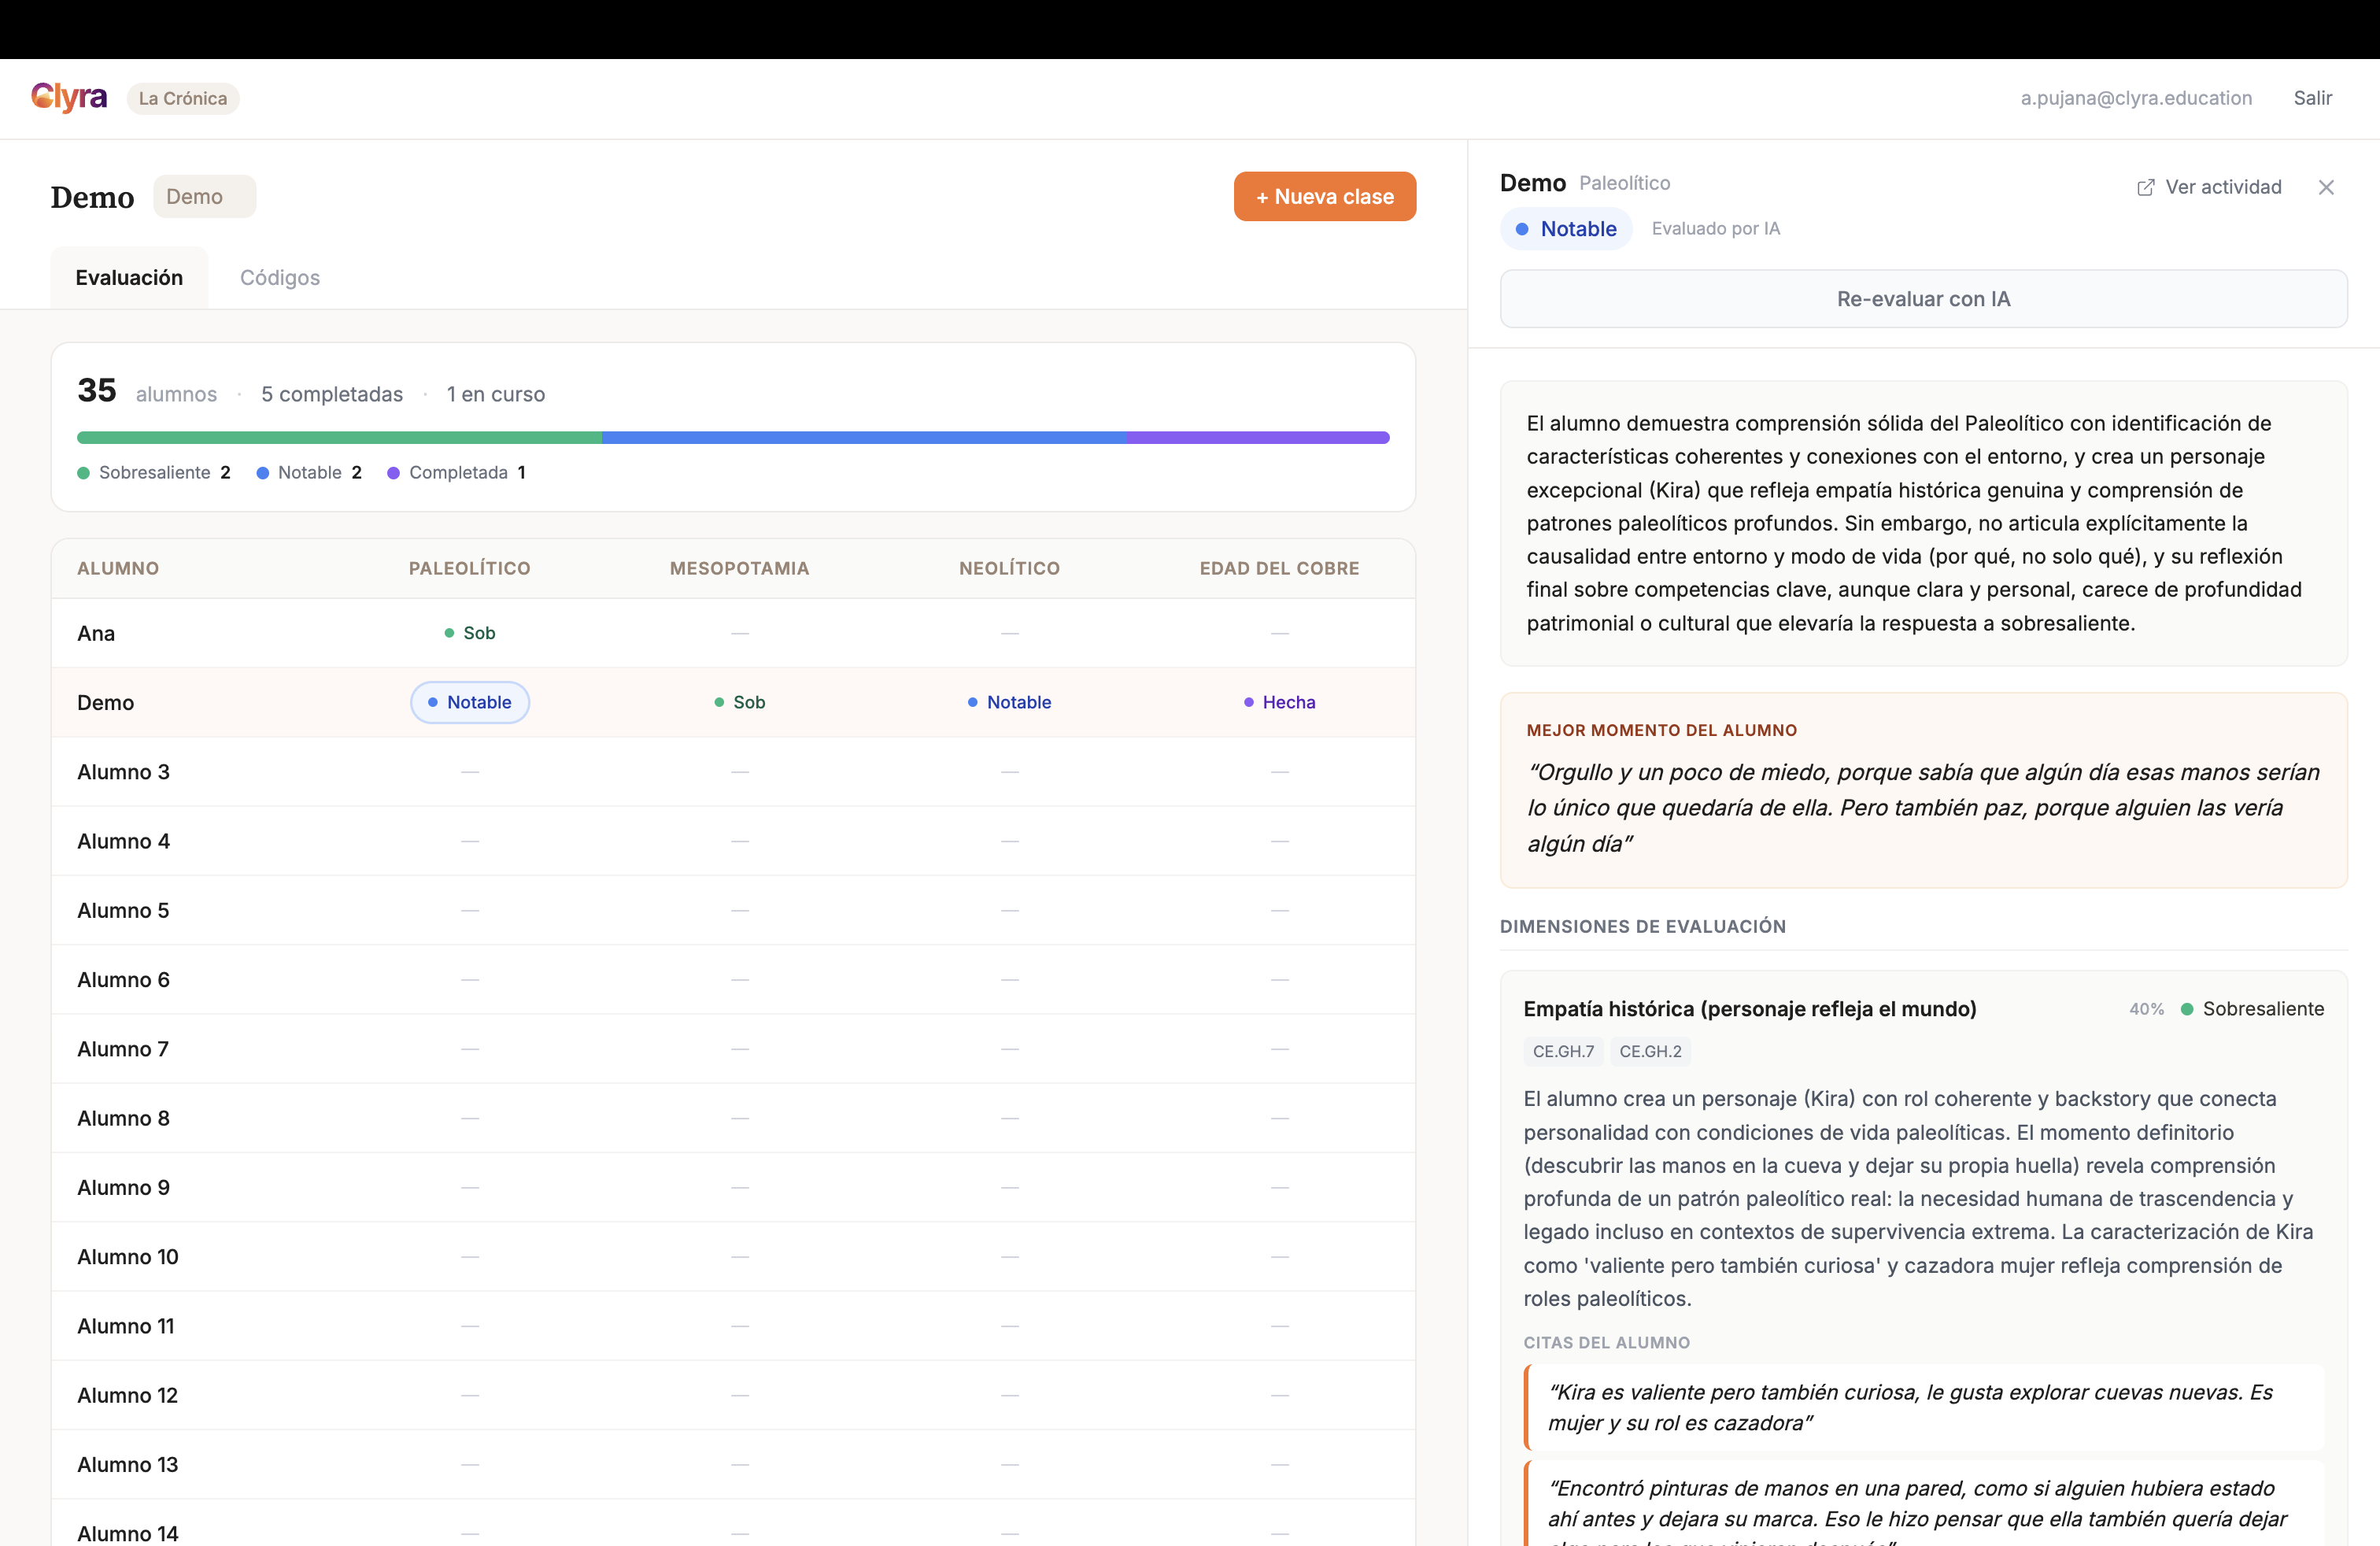Select student Alumno 8
The image size is (2380, 1546).
(123, 1118)
